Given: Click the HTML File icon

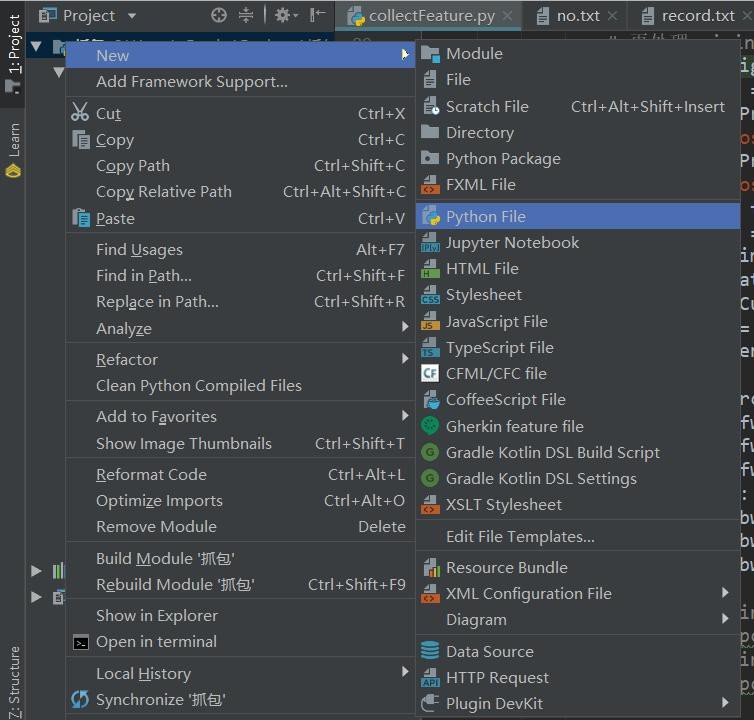Looking at the screenshot, I should click(430, 269).
